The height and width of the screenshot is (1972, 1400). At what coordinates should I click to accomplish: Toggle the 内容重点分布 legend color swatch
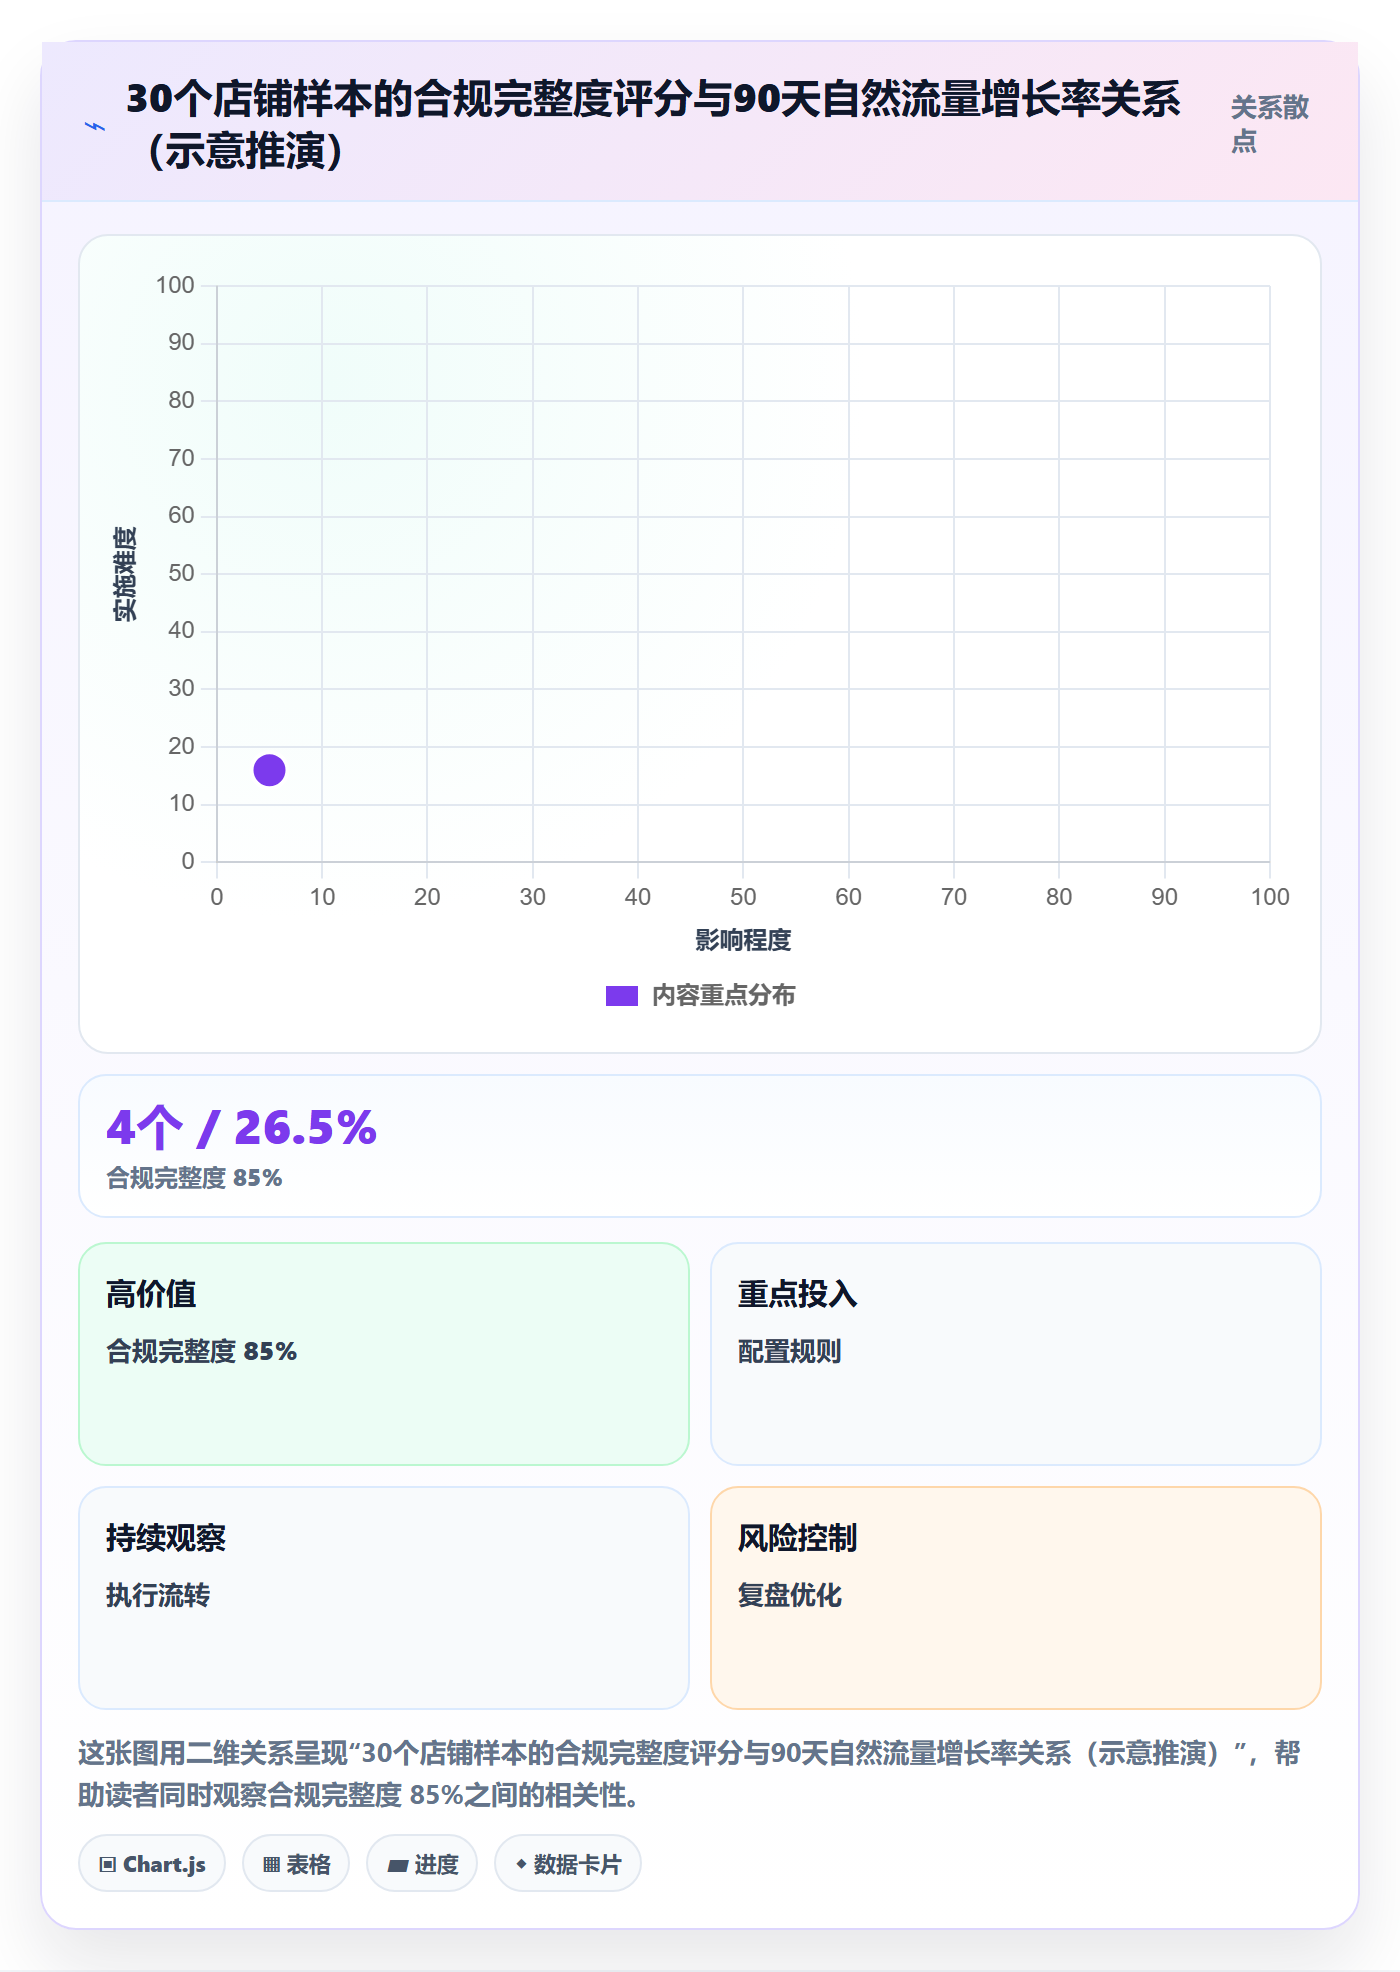pos(621,996)
